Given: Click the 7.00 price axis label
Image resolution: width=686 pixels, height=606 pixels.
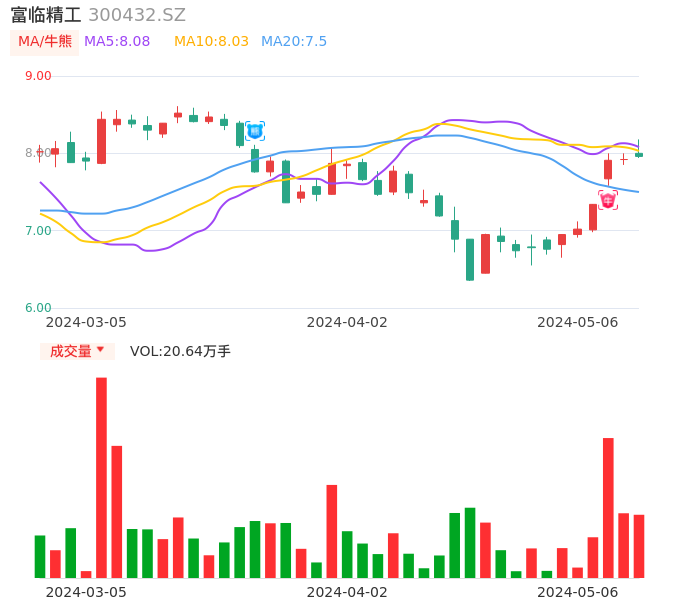Looking at the screenshot, I should pyautogui.click(x=38, y=231).
